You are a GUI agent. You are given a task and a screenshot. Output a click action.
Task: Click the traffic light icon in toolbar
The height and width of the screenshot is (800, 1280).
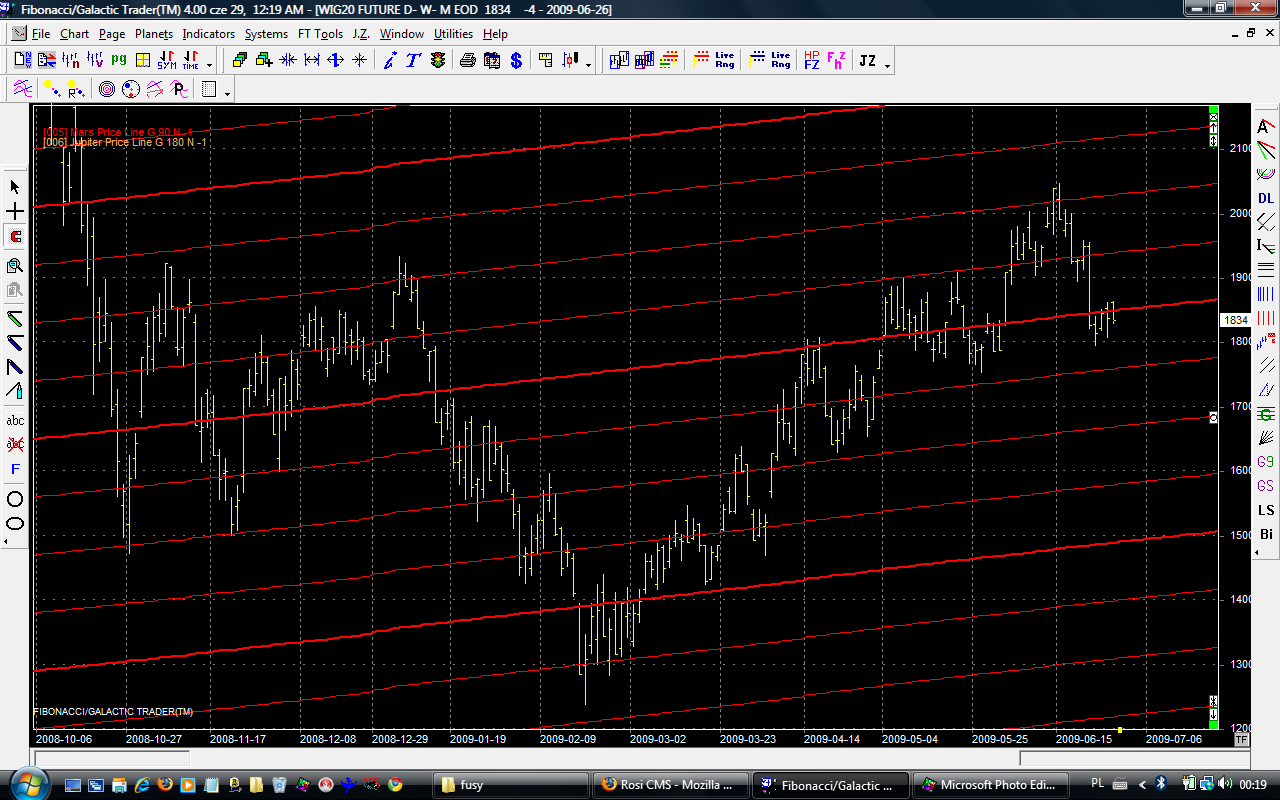pyautogui.click(x=438, y=60)
